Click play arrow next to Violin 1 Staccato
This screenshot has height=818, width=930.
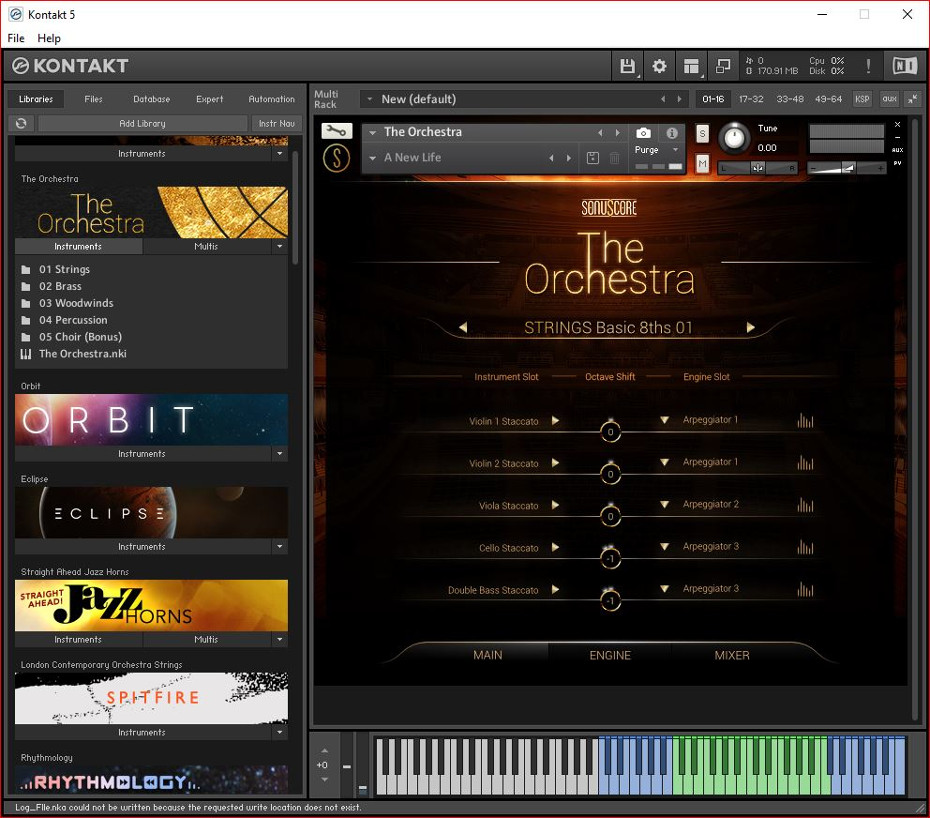pos(555,421)
